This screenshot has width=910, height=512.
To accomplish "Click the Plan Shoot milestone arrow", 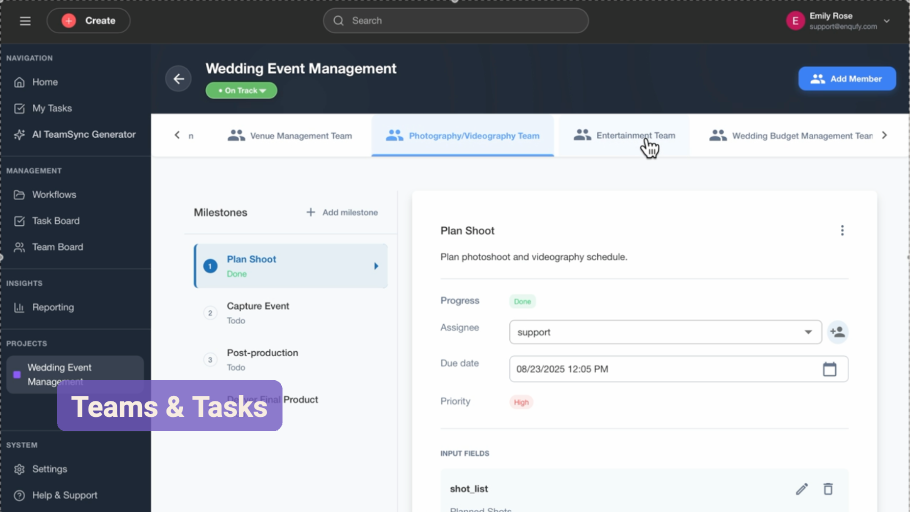I will 376,266.
